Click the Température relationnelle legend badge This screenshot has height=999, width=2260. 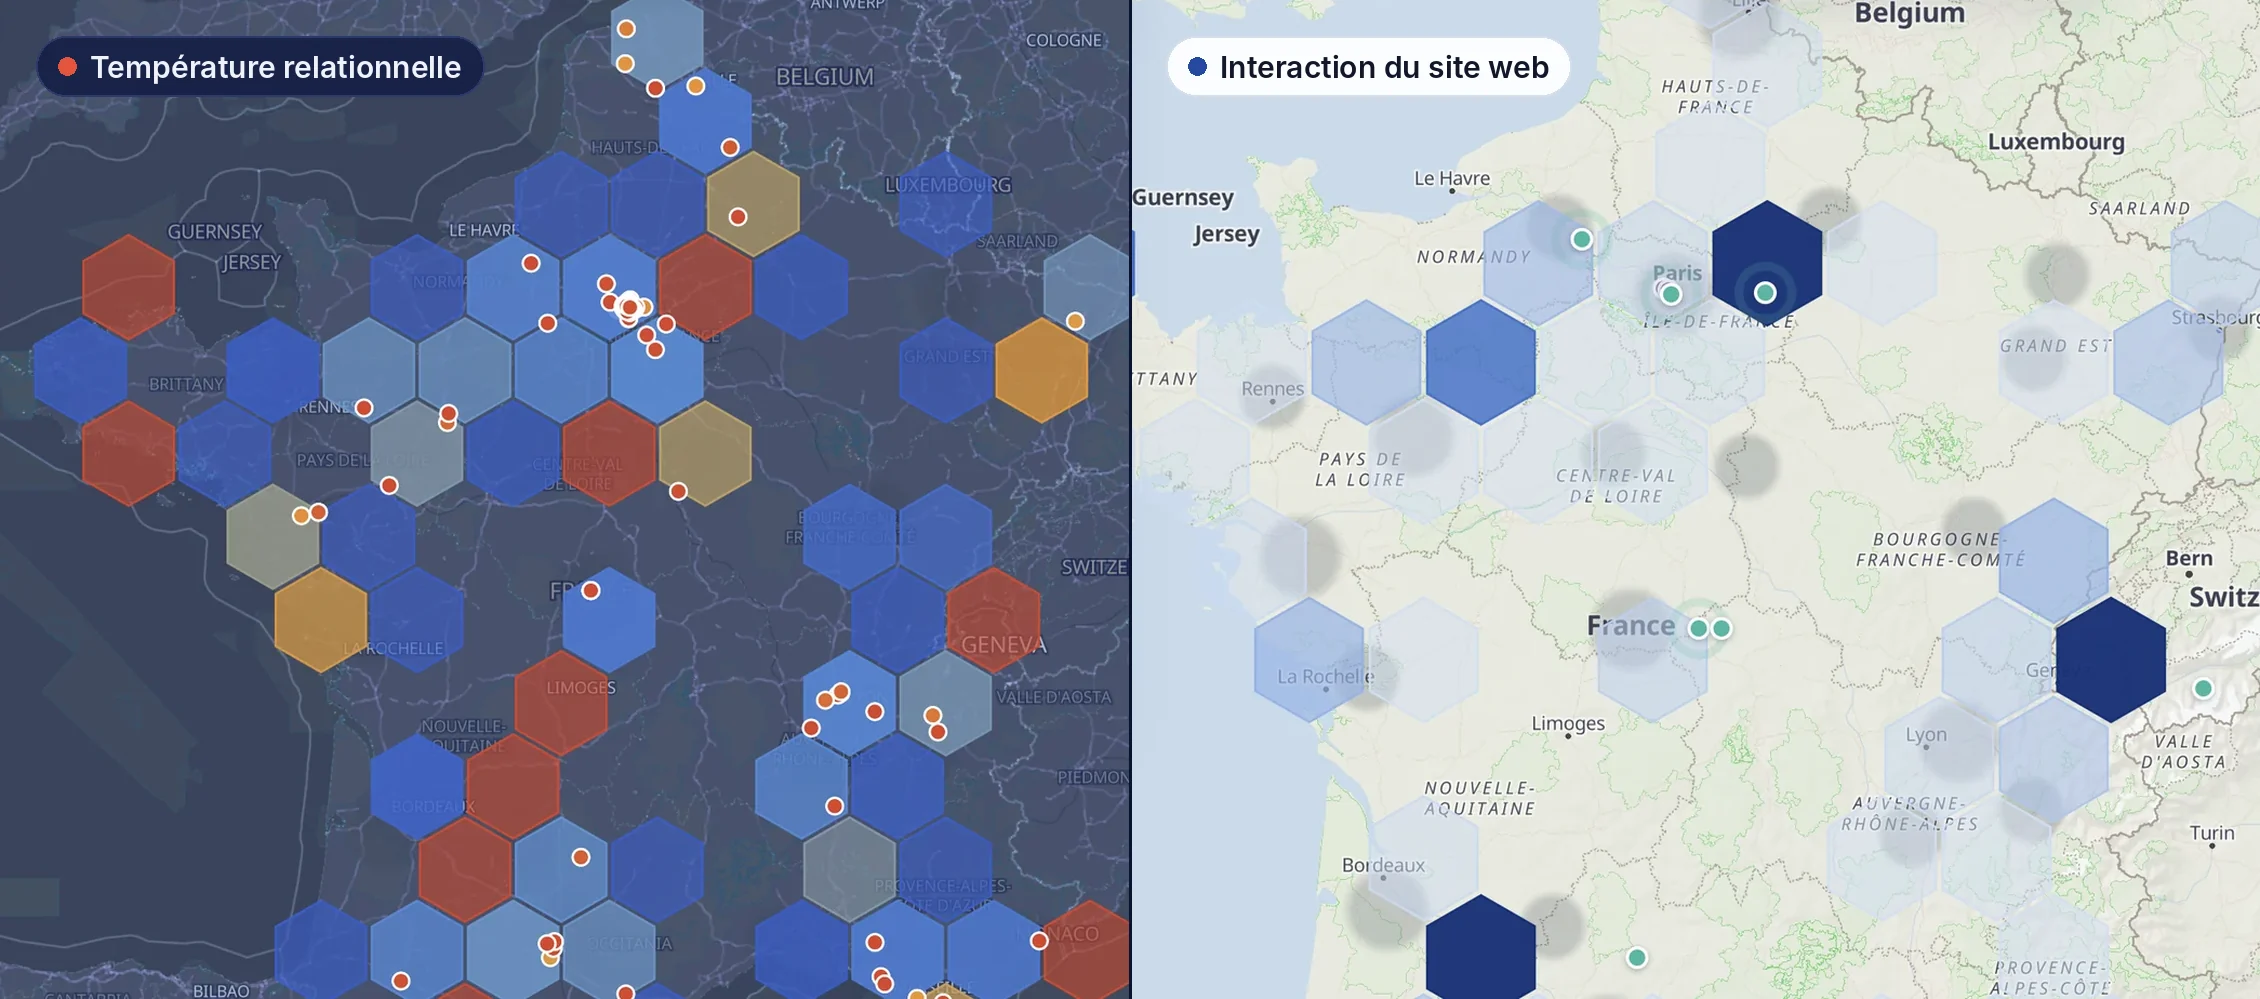coord(260,67)
